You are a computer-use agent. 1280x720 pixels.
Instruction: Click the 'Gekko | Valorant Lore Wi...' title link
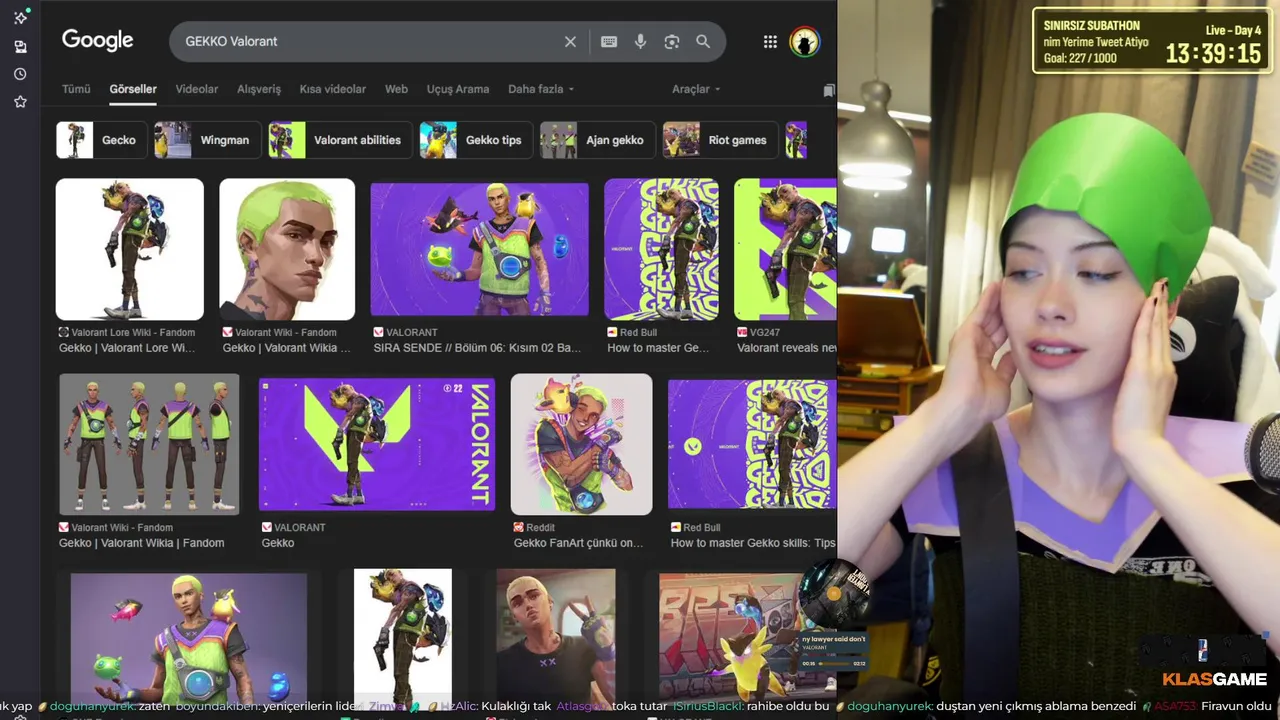pyautogui.click(x=127, y=348)
